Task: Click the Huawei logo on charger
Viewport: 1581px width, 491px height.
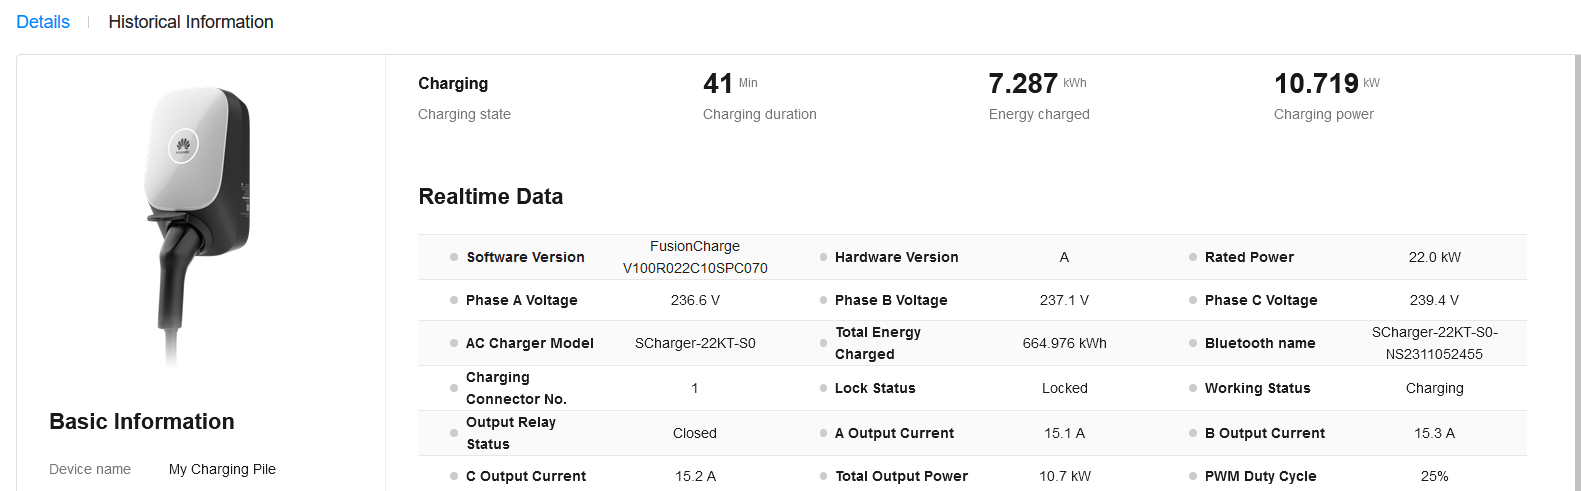Action: (x=183, y=146)
